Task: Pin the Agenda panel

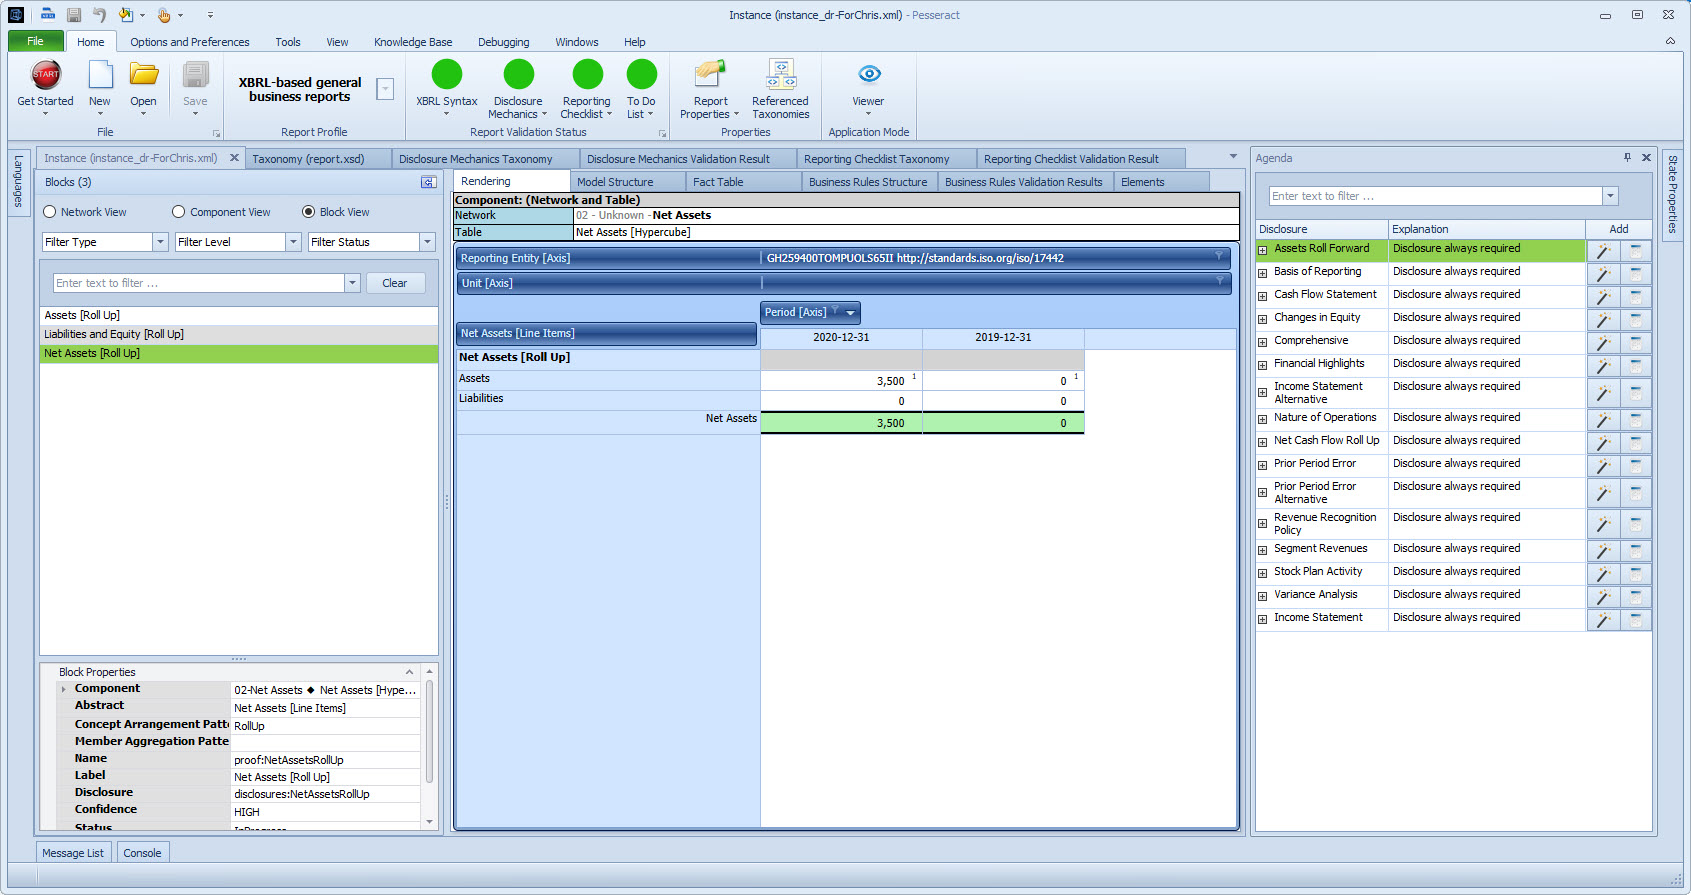Action: (x=1627, y=158)
